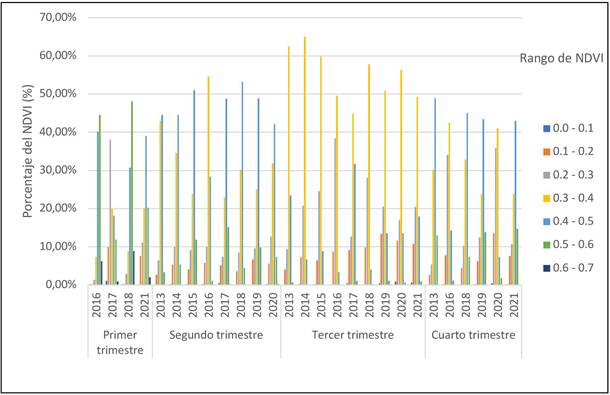Click year 2017 under Segundo trimestre
Viewport: 610px width, 395px height.
(x=225, y=305)
